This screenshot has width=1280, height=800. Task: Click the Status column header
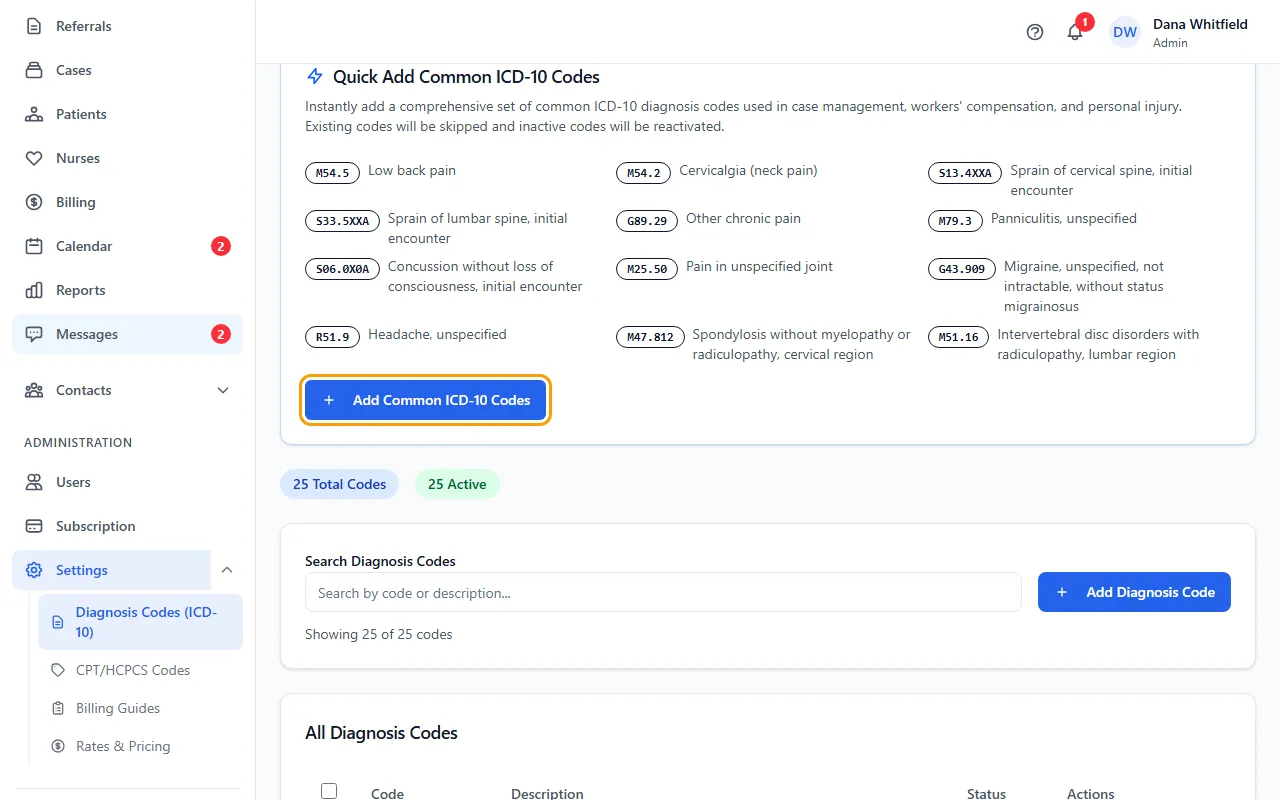point(986,794)
